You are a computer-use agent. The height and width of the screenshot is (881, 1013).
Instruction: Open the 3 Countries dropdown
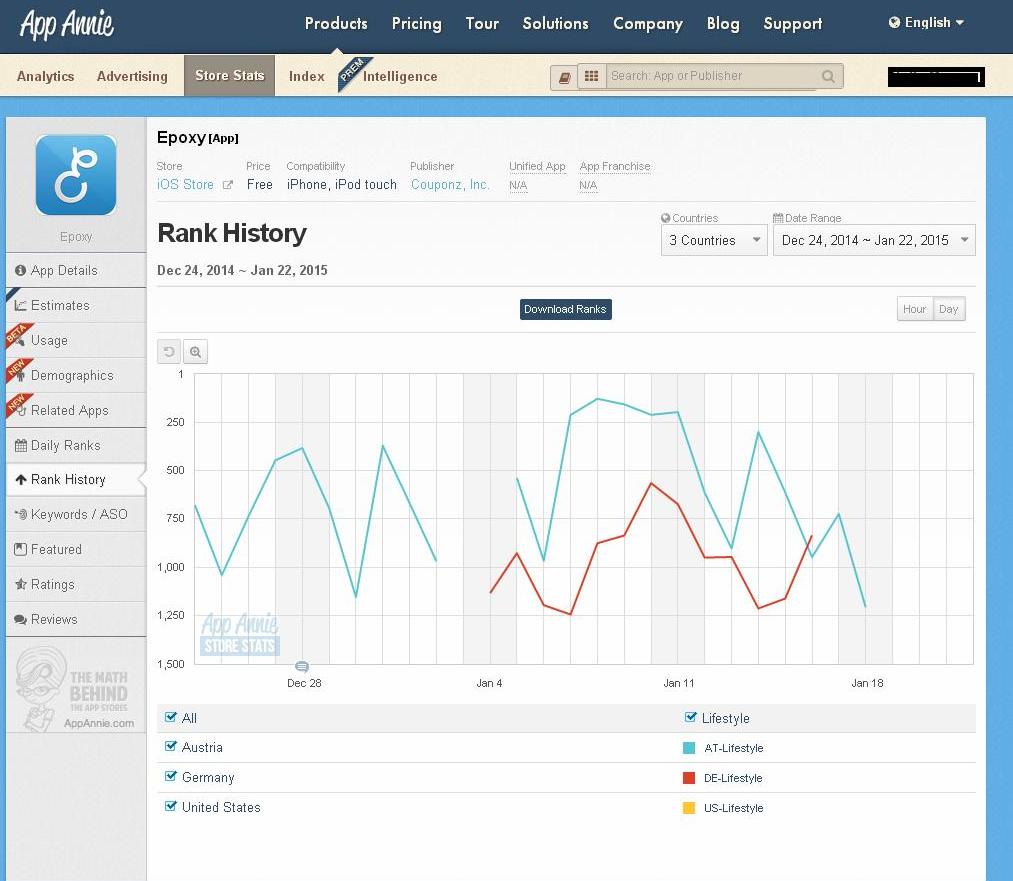714,240
